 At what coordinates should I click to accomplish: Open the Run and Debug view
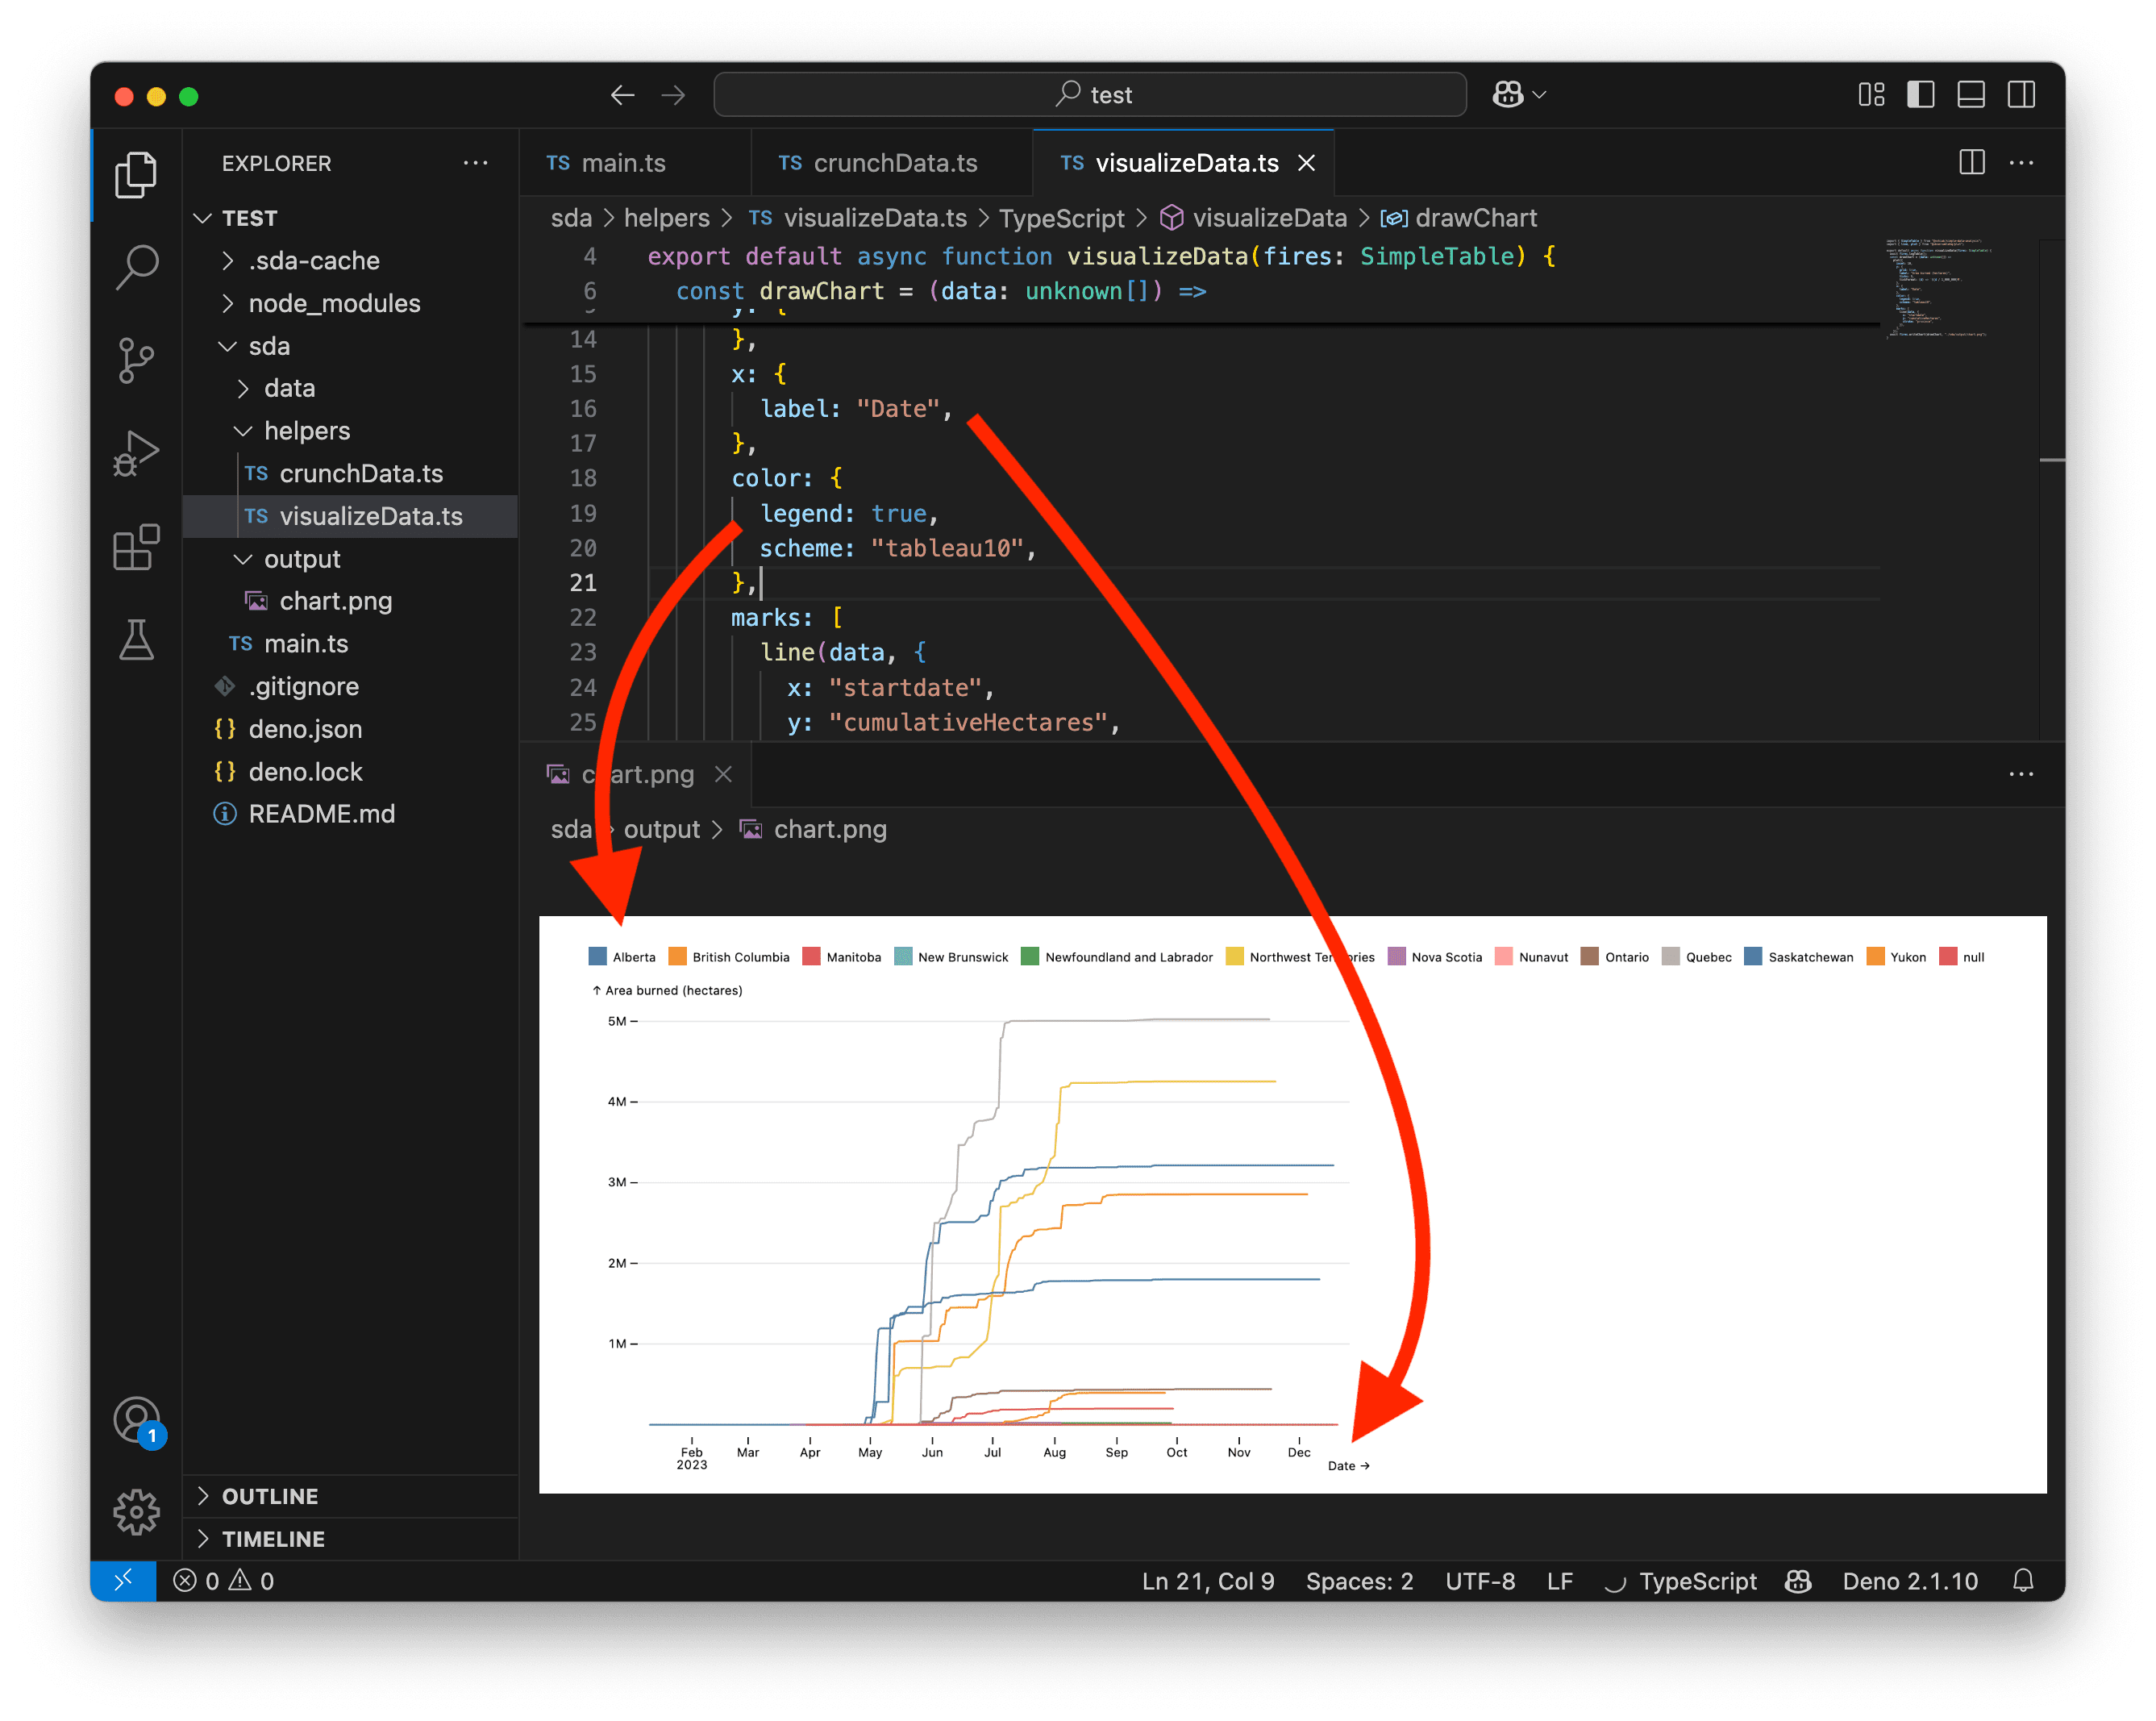click(x=137, y=452)
